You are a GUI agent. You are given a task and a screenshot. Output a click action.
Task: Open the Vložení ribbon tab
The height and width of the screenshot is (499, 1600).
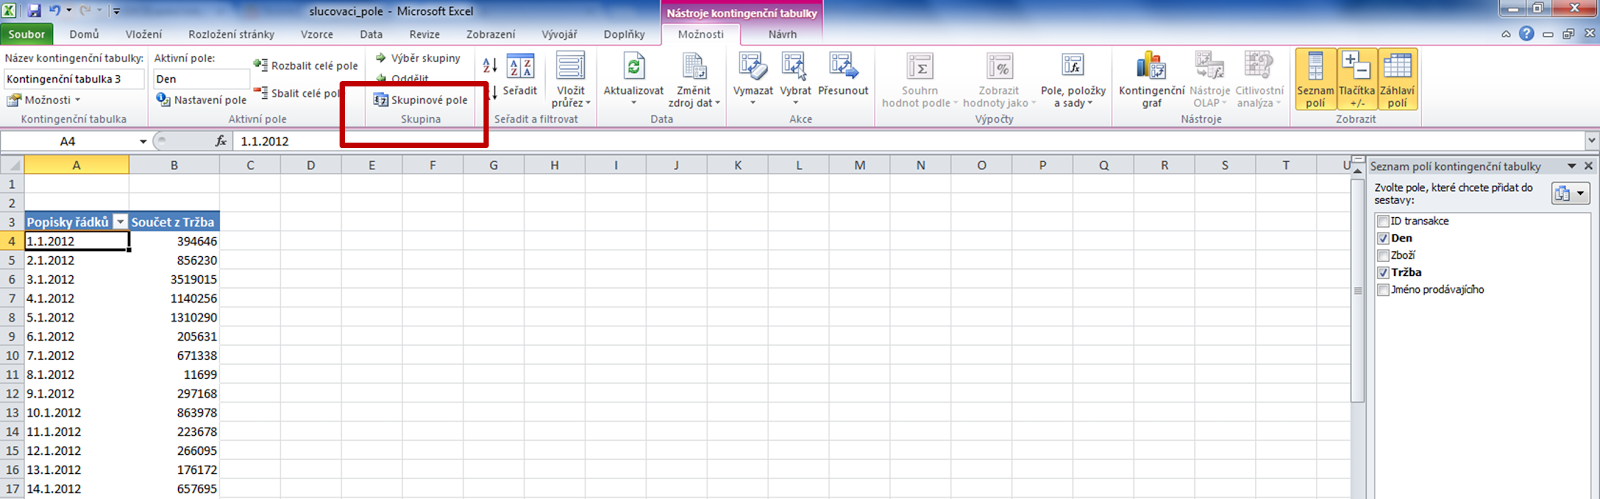tap(144, 34)
